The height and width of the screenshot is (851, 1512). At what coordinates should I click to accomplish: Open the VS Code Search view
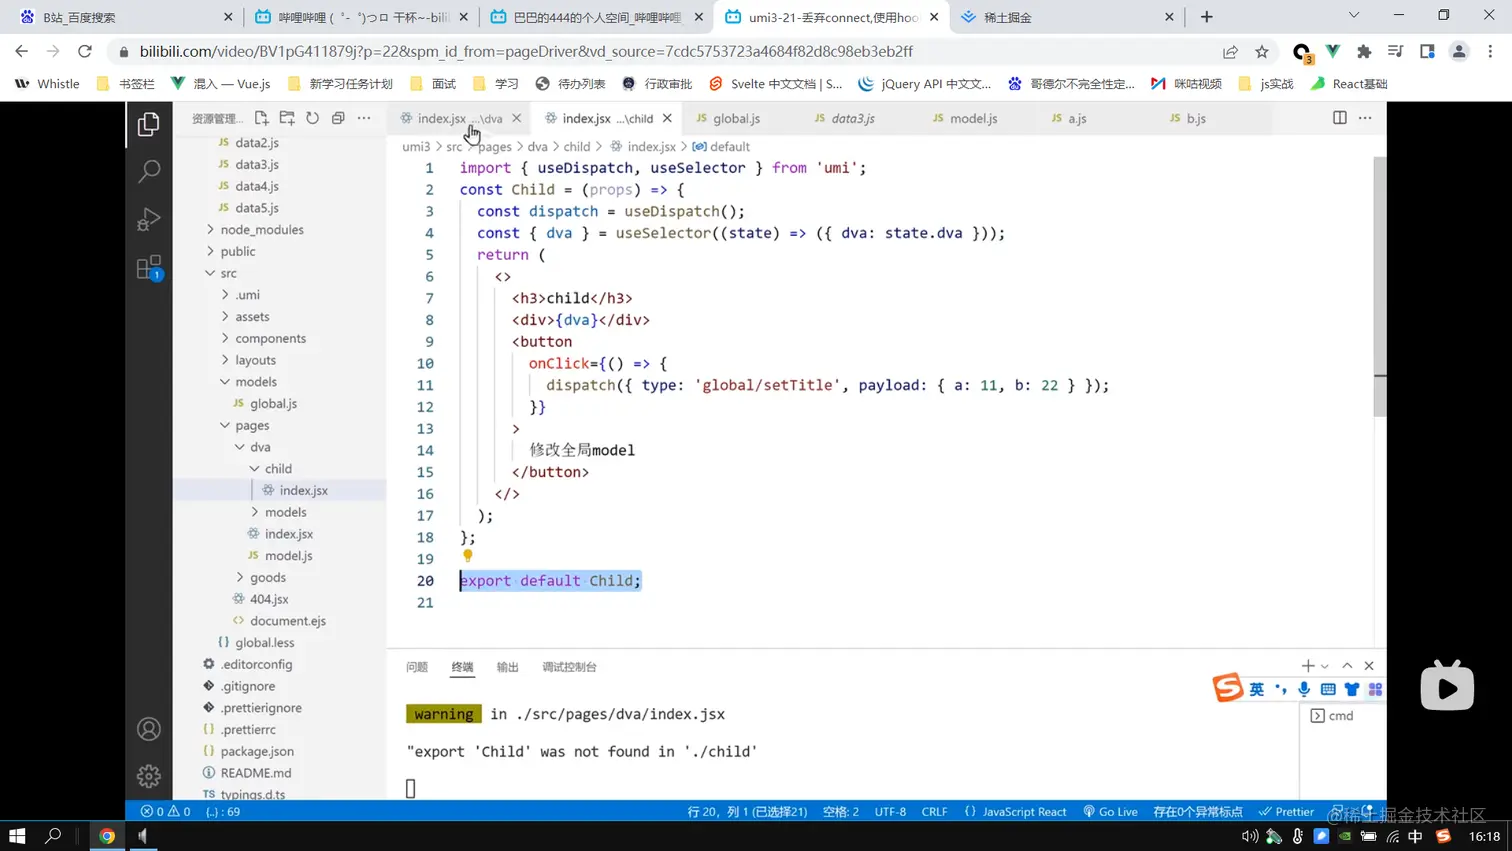tap(149, 172)
